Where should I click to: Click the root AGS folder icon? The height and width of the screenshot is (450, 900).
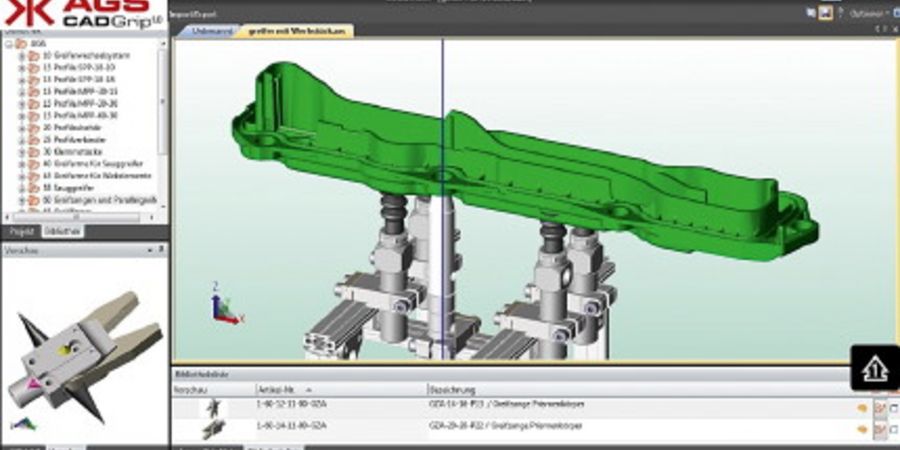point(20,44)
